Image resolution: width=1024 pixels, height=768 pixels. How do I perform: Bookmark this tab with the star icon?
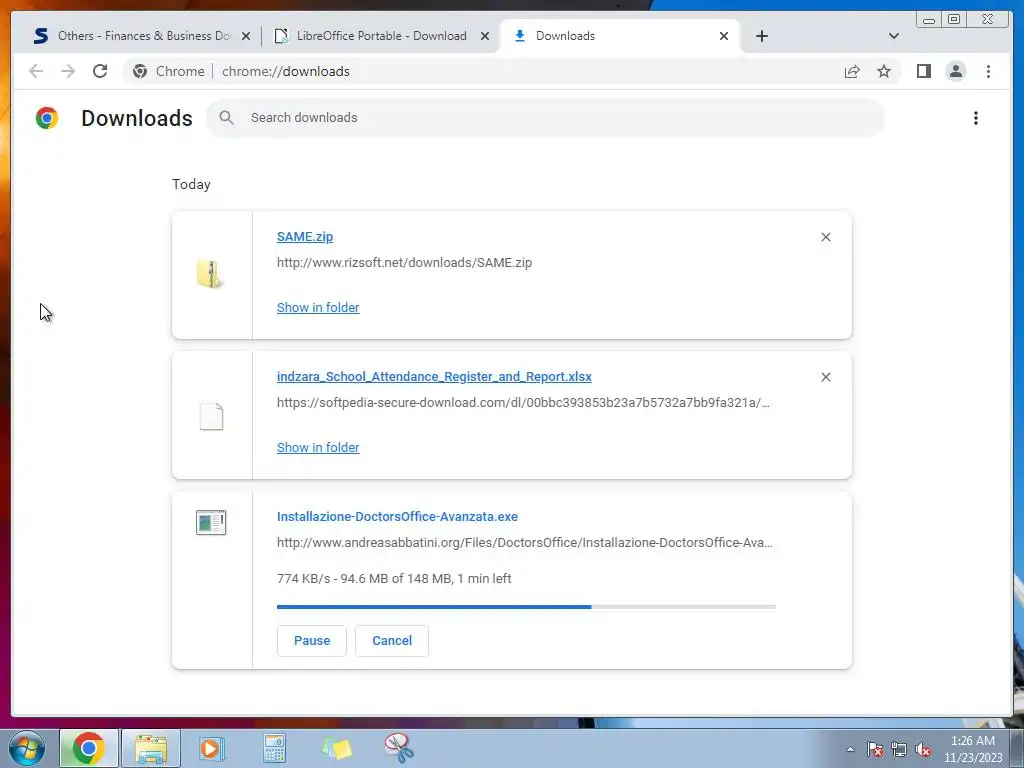point(884,71)
